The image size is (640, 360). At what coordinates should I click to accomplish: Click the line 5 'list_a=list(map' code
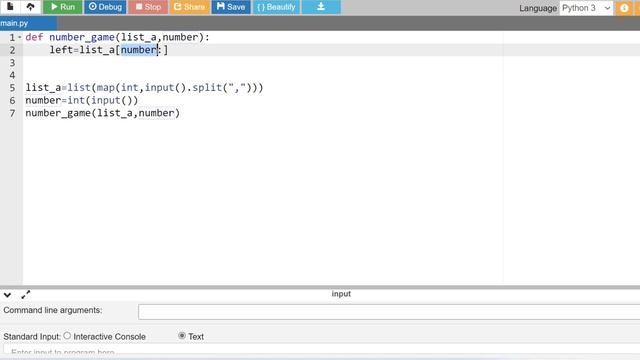144,88
